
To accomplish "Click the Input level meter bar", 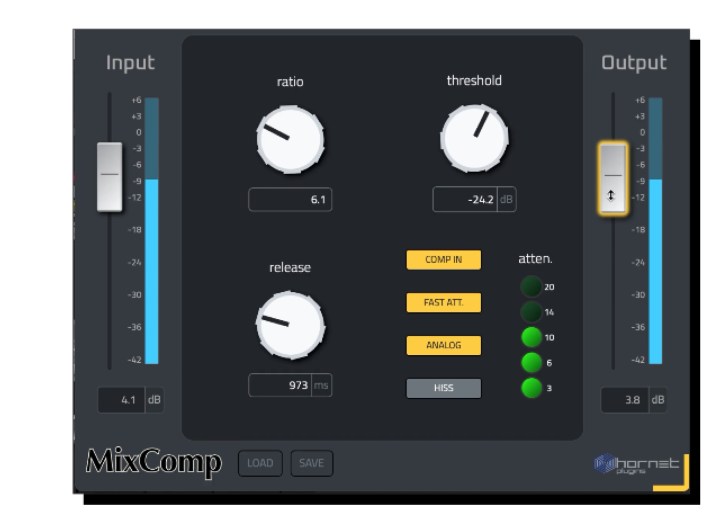I will 152,231.
